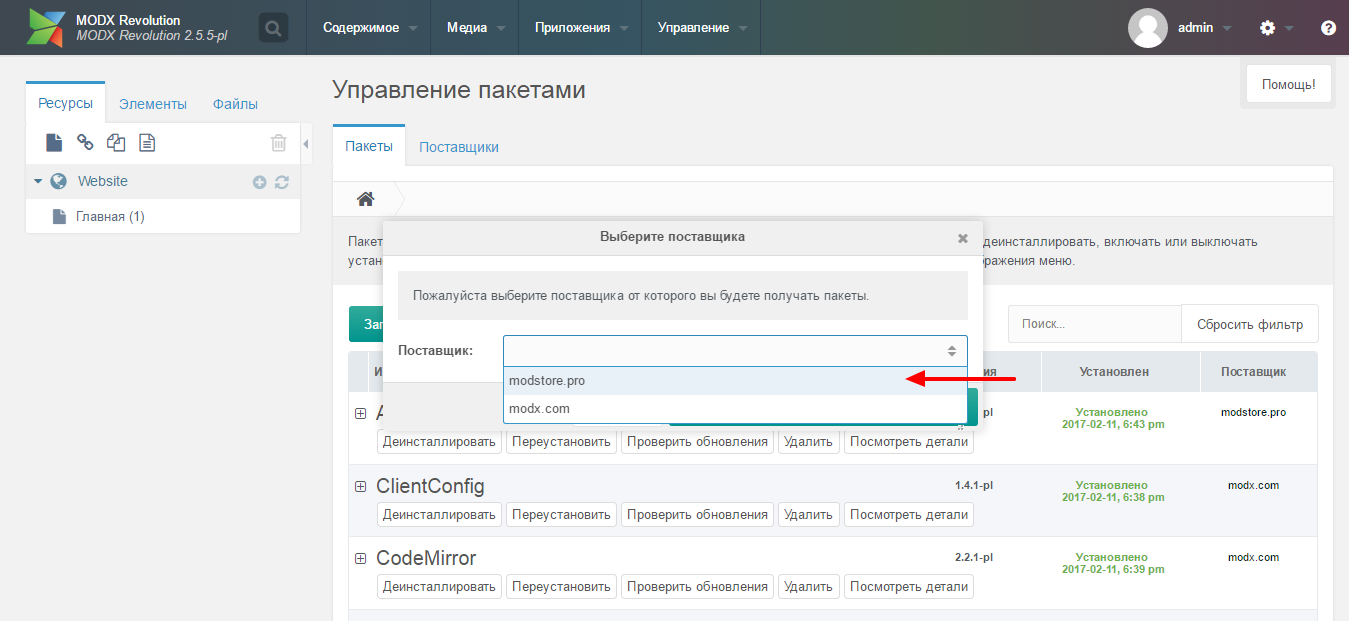Open the Управление menu
Screen dimensions: 1349x621
click(702, 28)
